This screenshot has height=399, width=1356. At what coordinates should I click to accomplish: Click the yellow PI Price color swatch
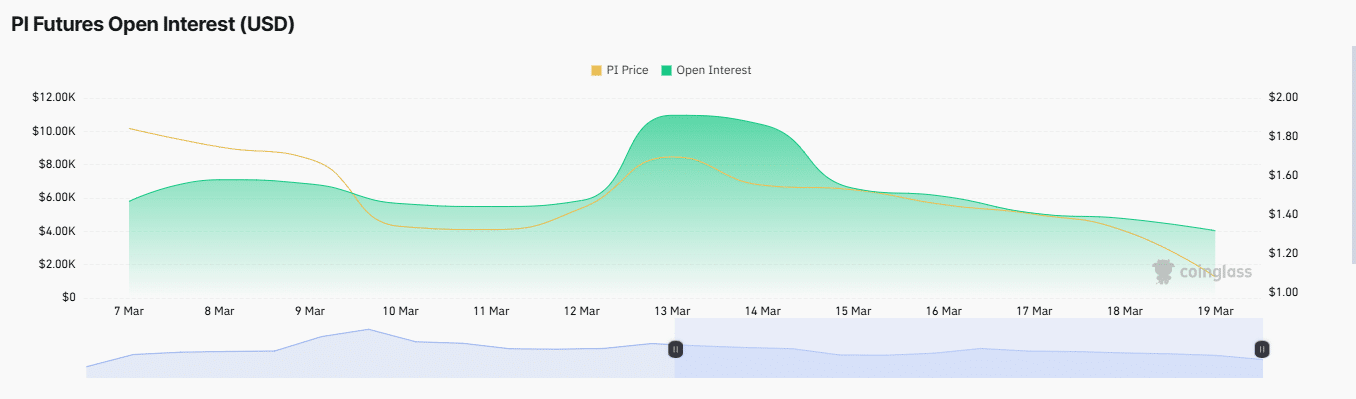tap(597, 70)
